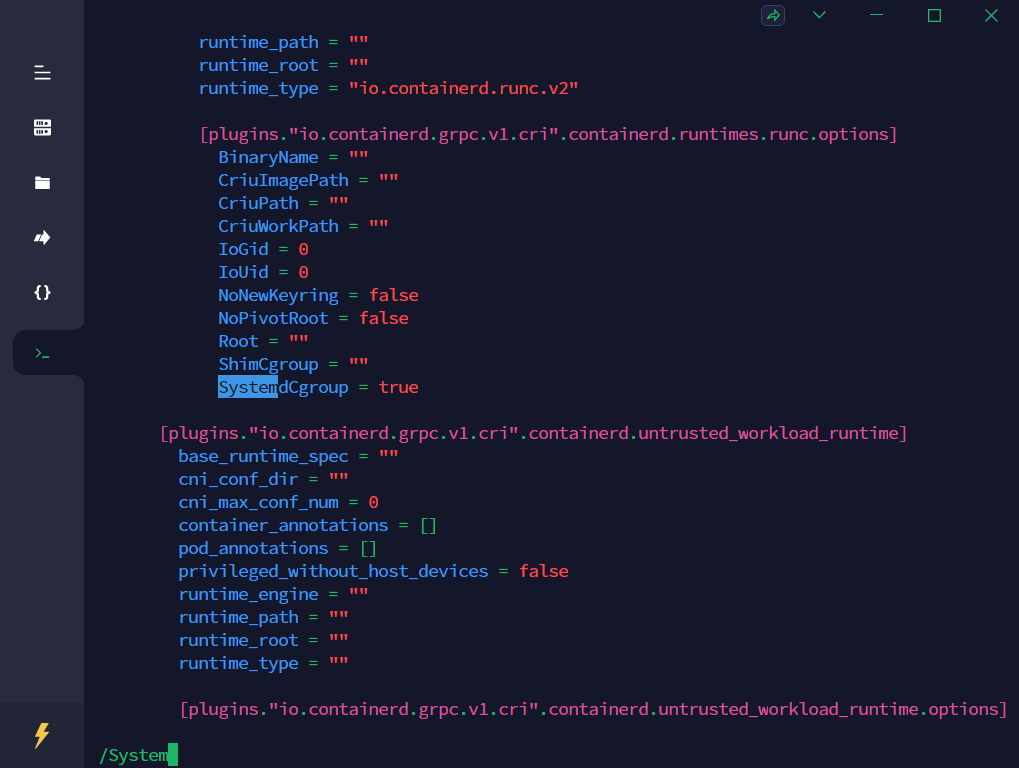Click the privileged_without_host_devices key
Viewport: 1019px width, 768px height.
(333, 571)
